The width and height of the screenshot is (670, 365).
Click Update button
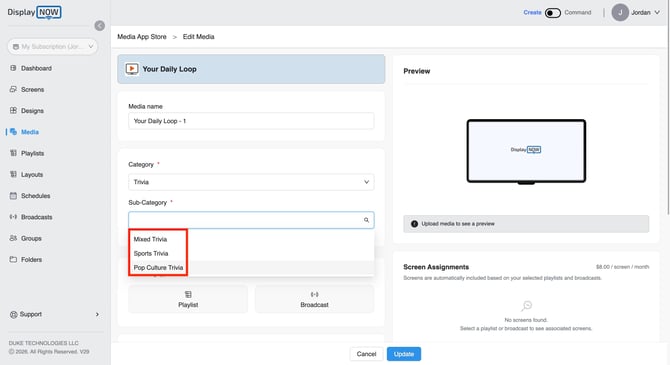click(404, 354)
